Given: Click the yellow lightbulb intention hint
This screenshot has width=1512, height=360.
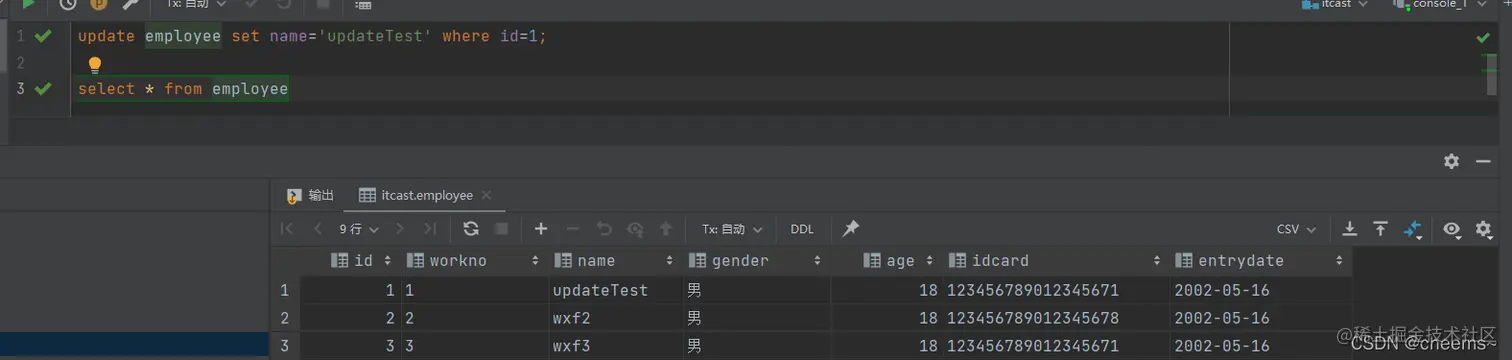Looking at the screenshot, I should point(95,65).
